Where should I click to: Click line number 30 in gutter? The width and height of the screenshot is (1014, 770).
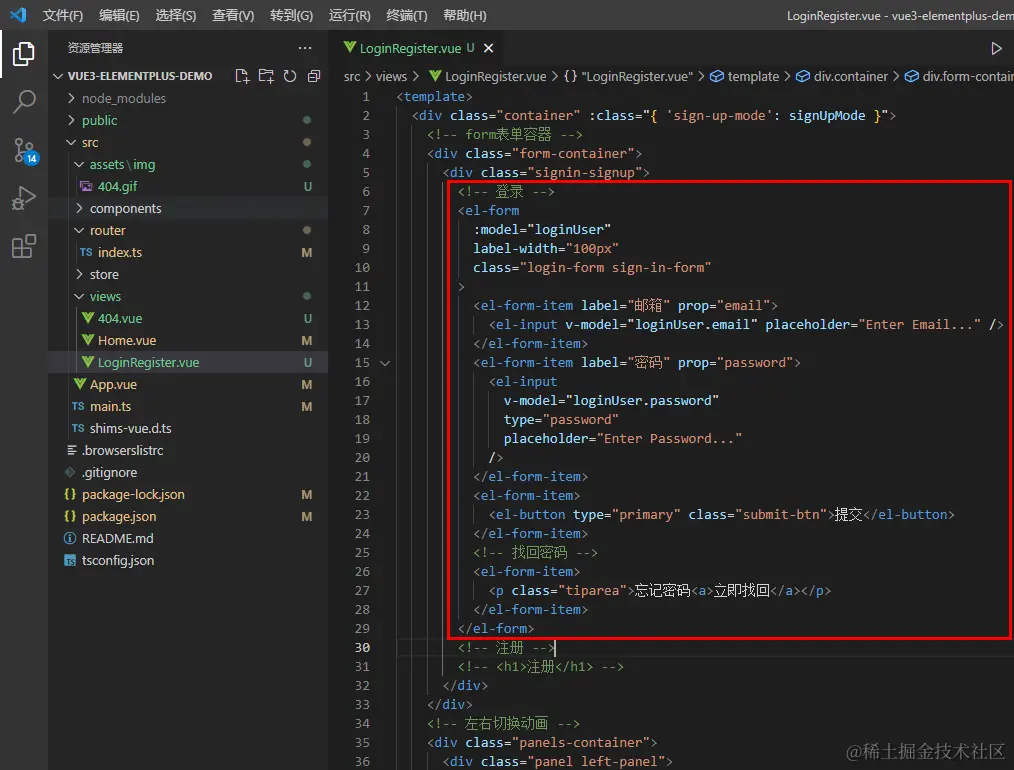[x=362, y=648]
